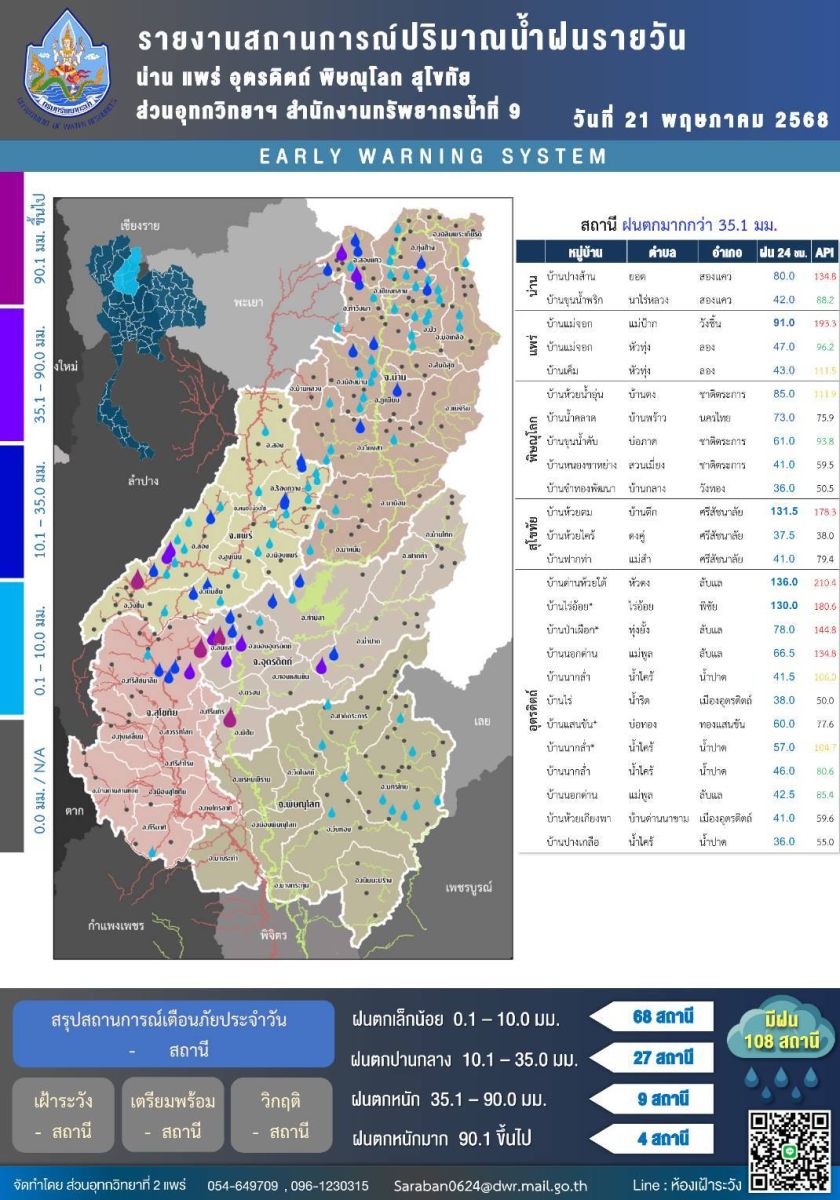This screenshot has height=1200, width=840.
Task: Click the API column header
Action: pyautogui.click(x=825, y=252)
